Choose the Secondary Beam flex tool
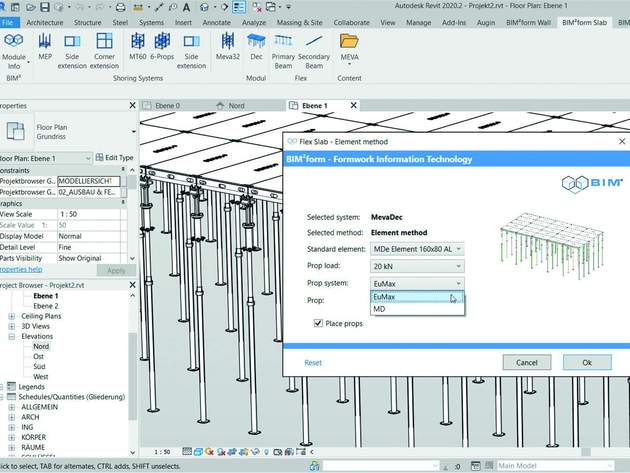Image resolution: width=630 pixels, height=473 pixels. tap(314, 51)
